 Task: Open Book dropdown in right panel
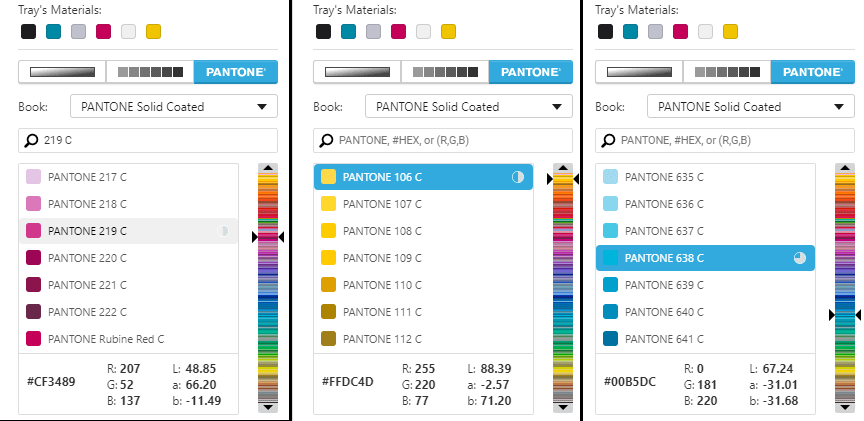coord(750,107)
